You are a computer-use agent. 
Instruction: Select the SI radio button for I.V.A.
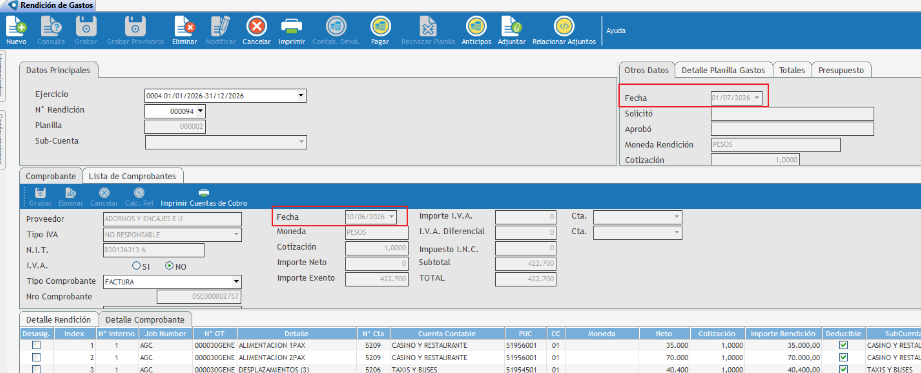click(x=136, y=266)
